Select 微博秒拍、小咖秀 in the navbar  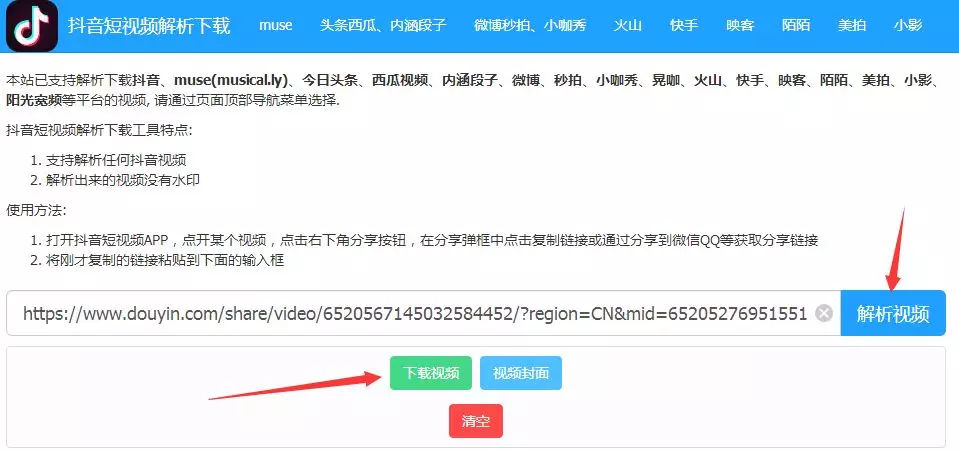tap(530, 26)
